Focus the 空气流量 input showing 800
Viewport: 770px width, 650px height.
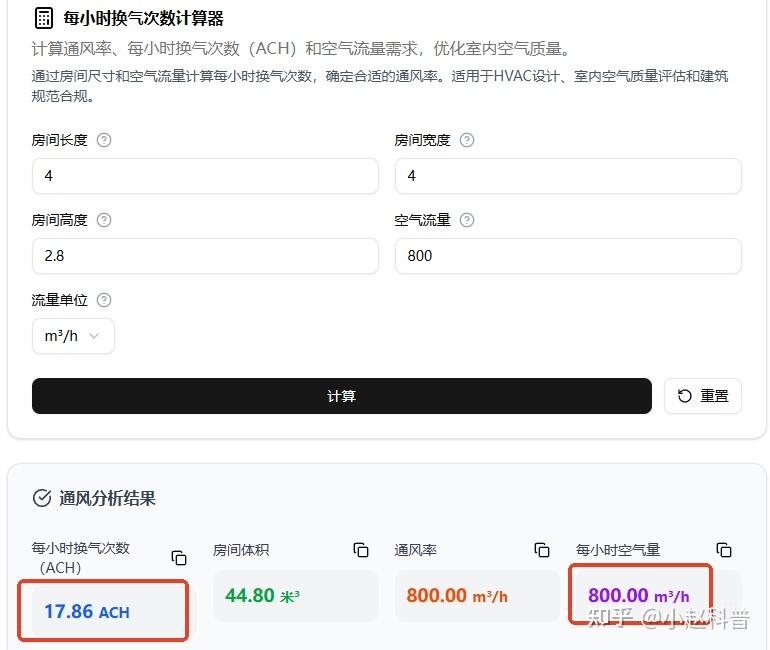[x=568, y=256]
